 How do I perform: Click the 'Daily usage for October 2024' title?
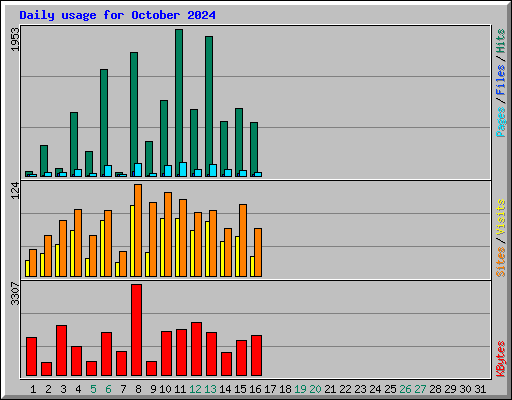(x=117, y=15)
